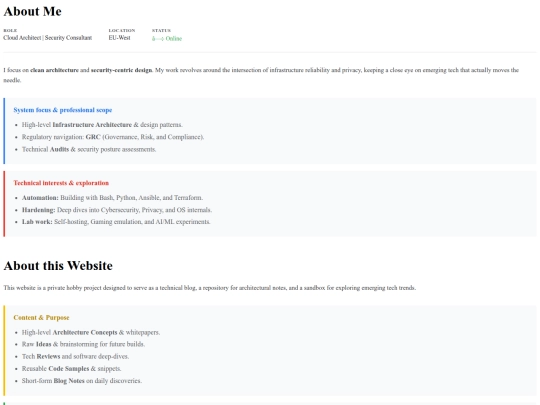Click the 'Content & Purpose' heading
This screenshot has height=405, width=540.
[41, 318]
